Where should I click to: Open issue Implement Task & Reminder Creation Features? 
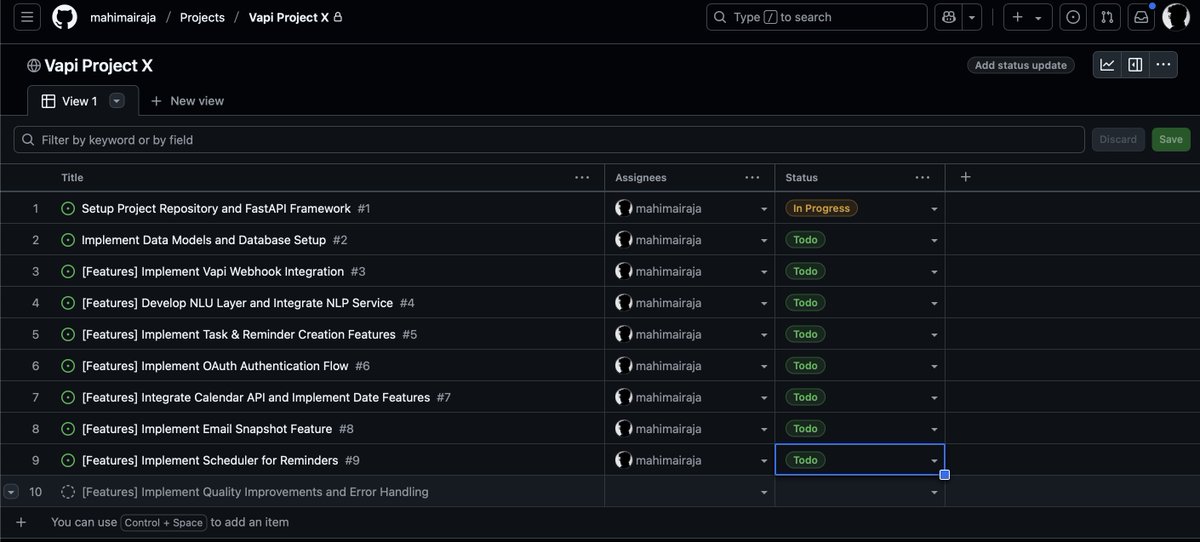point(238,334)
